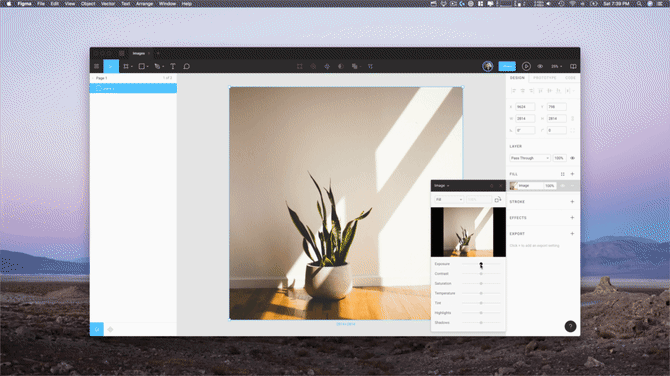Switch to the Prototype tab
The width and height of the screenshot is (670, 376).
544,78
